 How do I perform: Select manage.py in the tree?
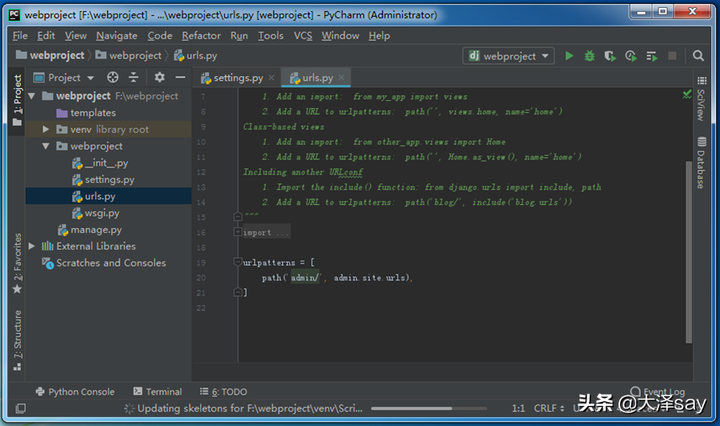click(90, 230)
